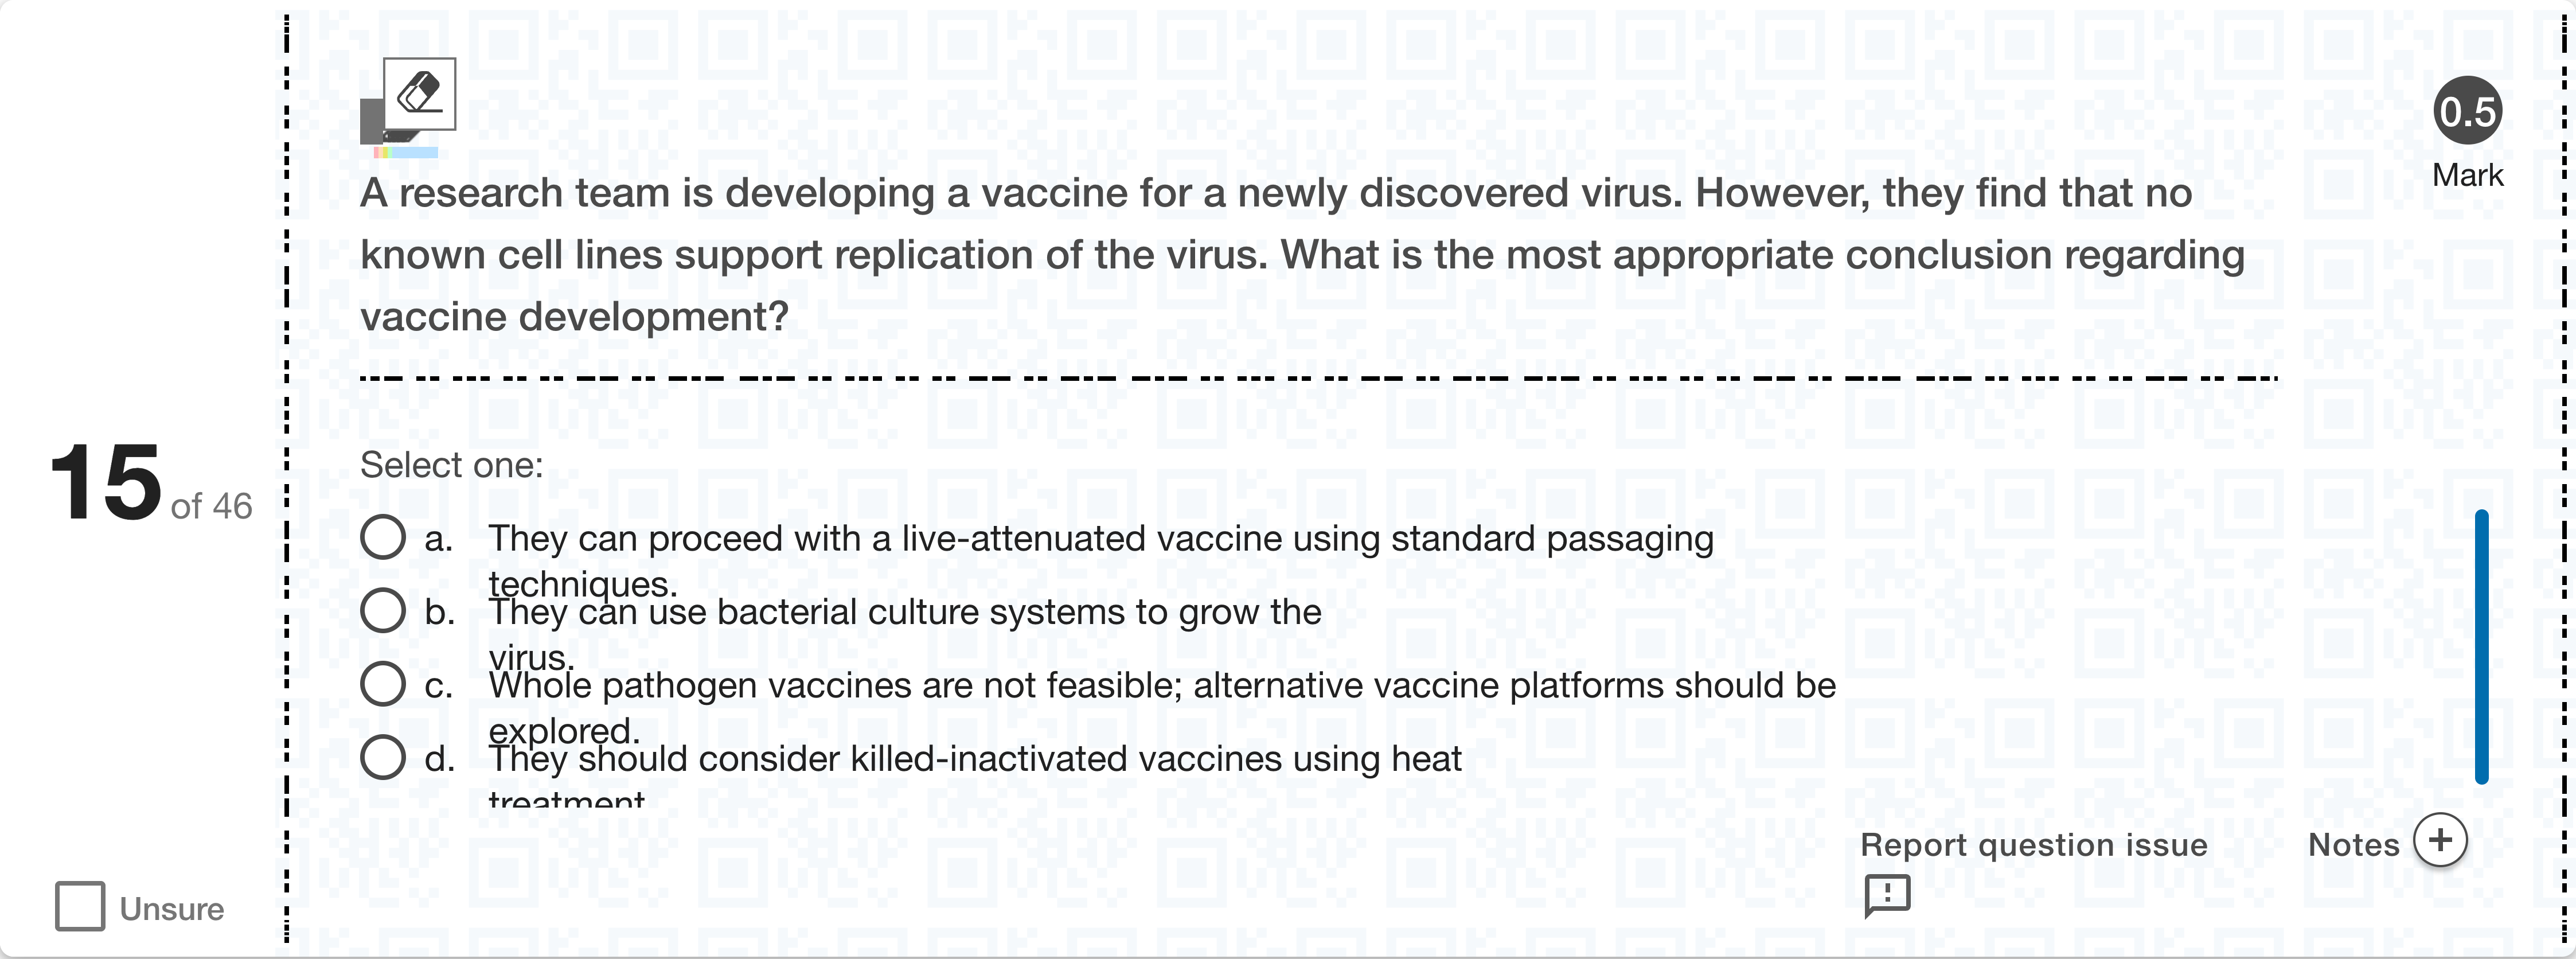The width and height of the screenshot is (2576, 959).
Task: Pick the pink highlight color
Action: pyautogui.click(x=377, y=153)
